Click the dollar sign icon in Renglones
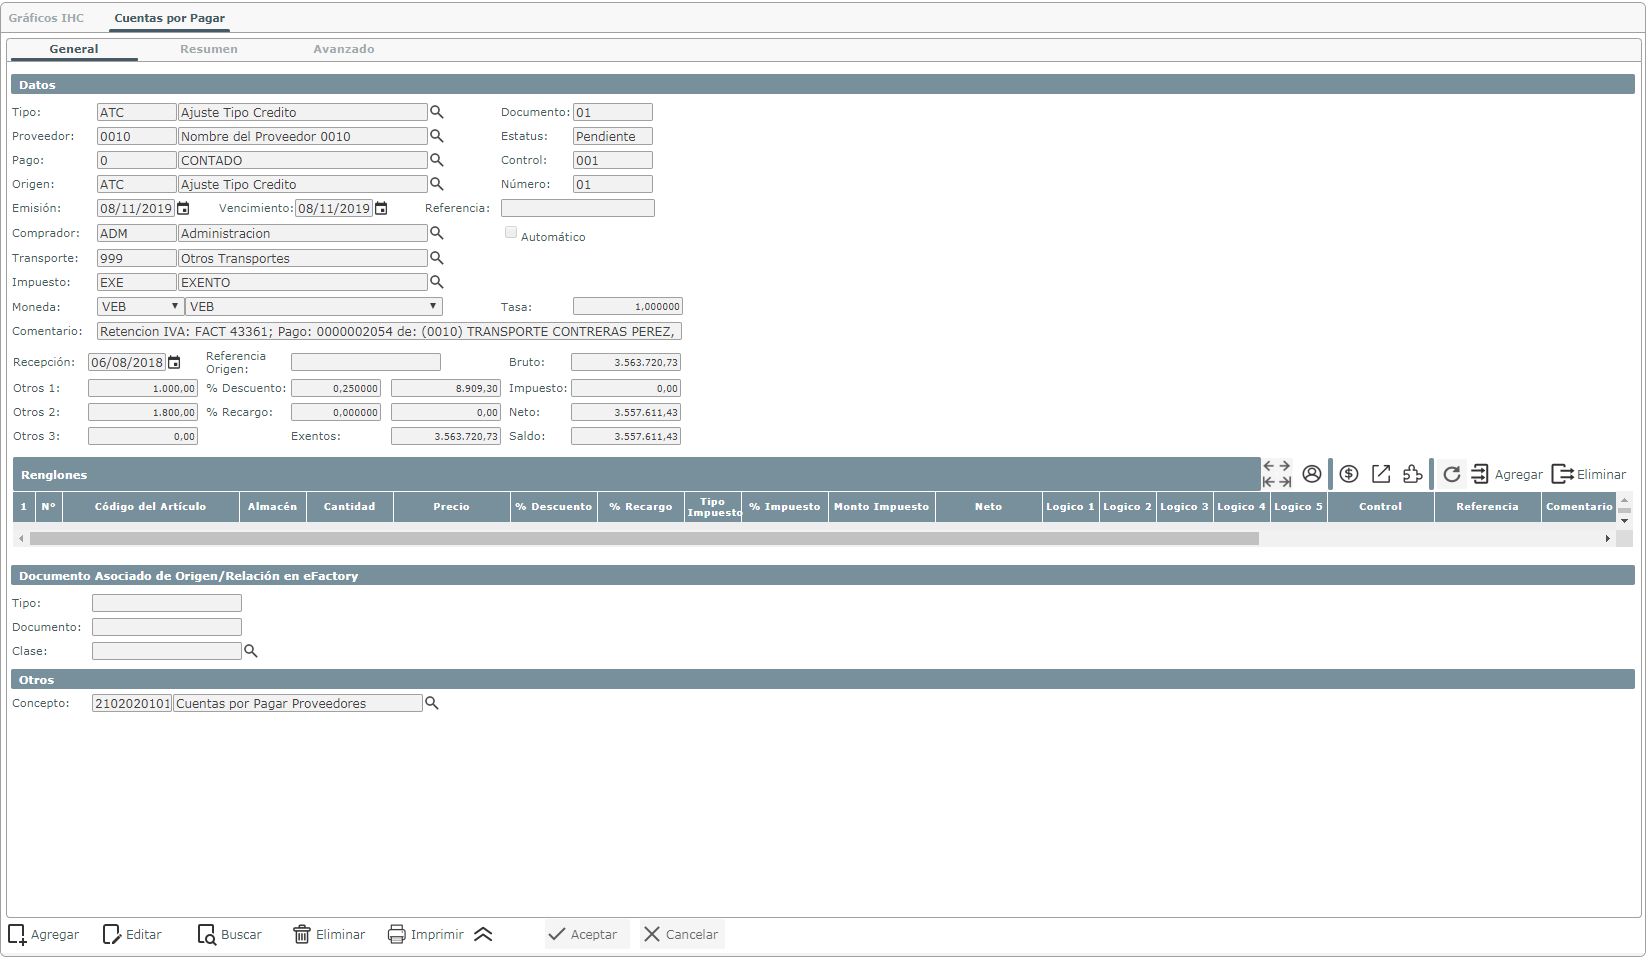Image resolution: width=1649 pixels, height=959 pixels. (x=1349, y=474)
